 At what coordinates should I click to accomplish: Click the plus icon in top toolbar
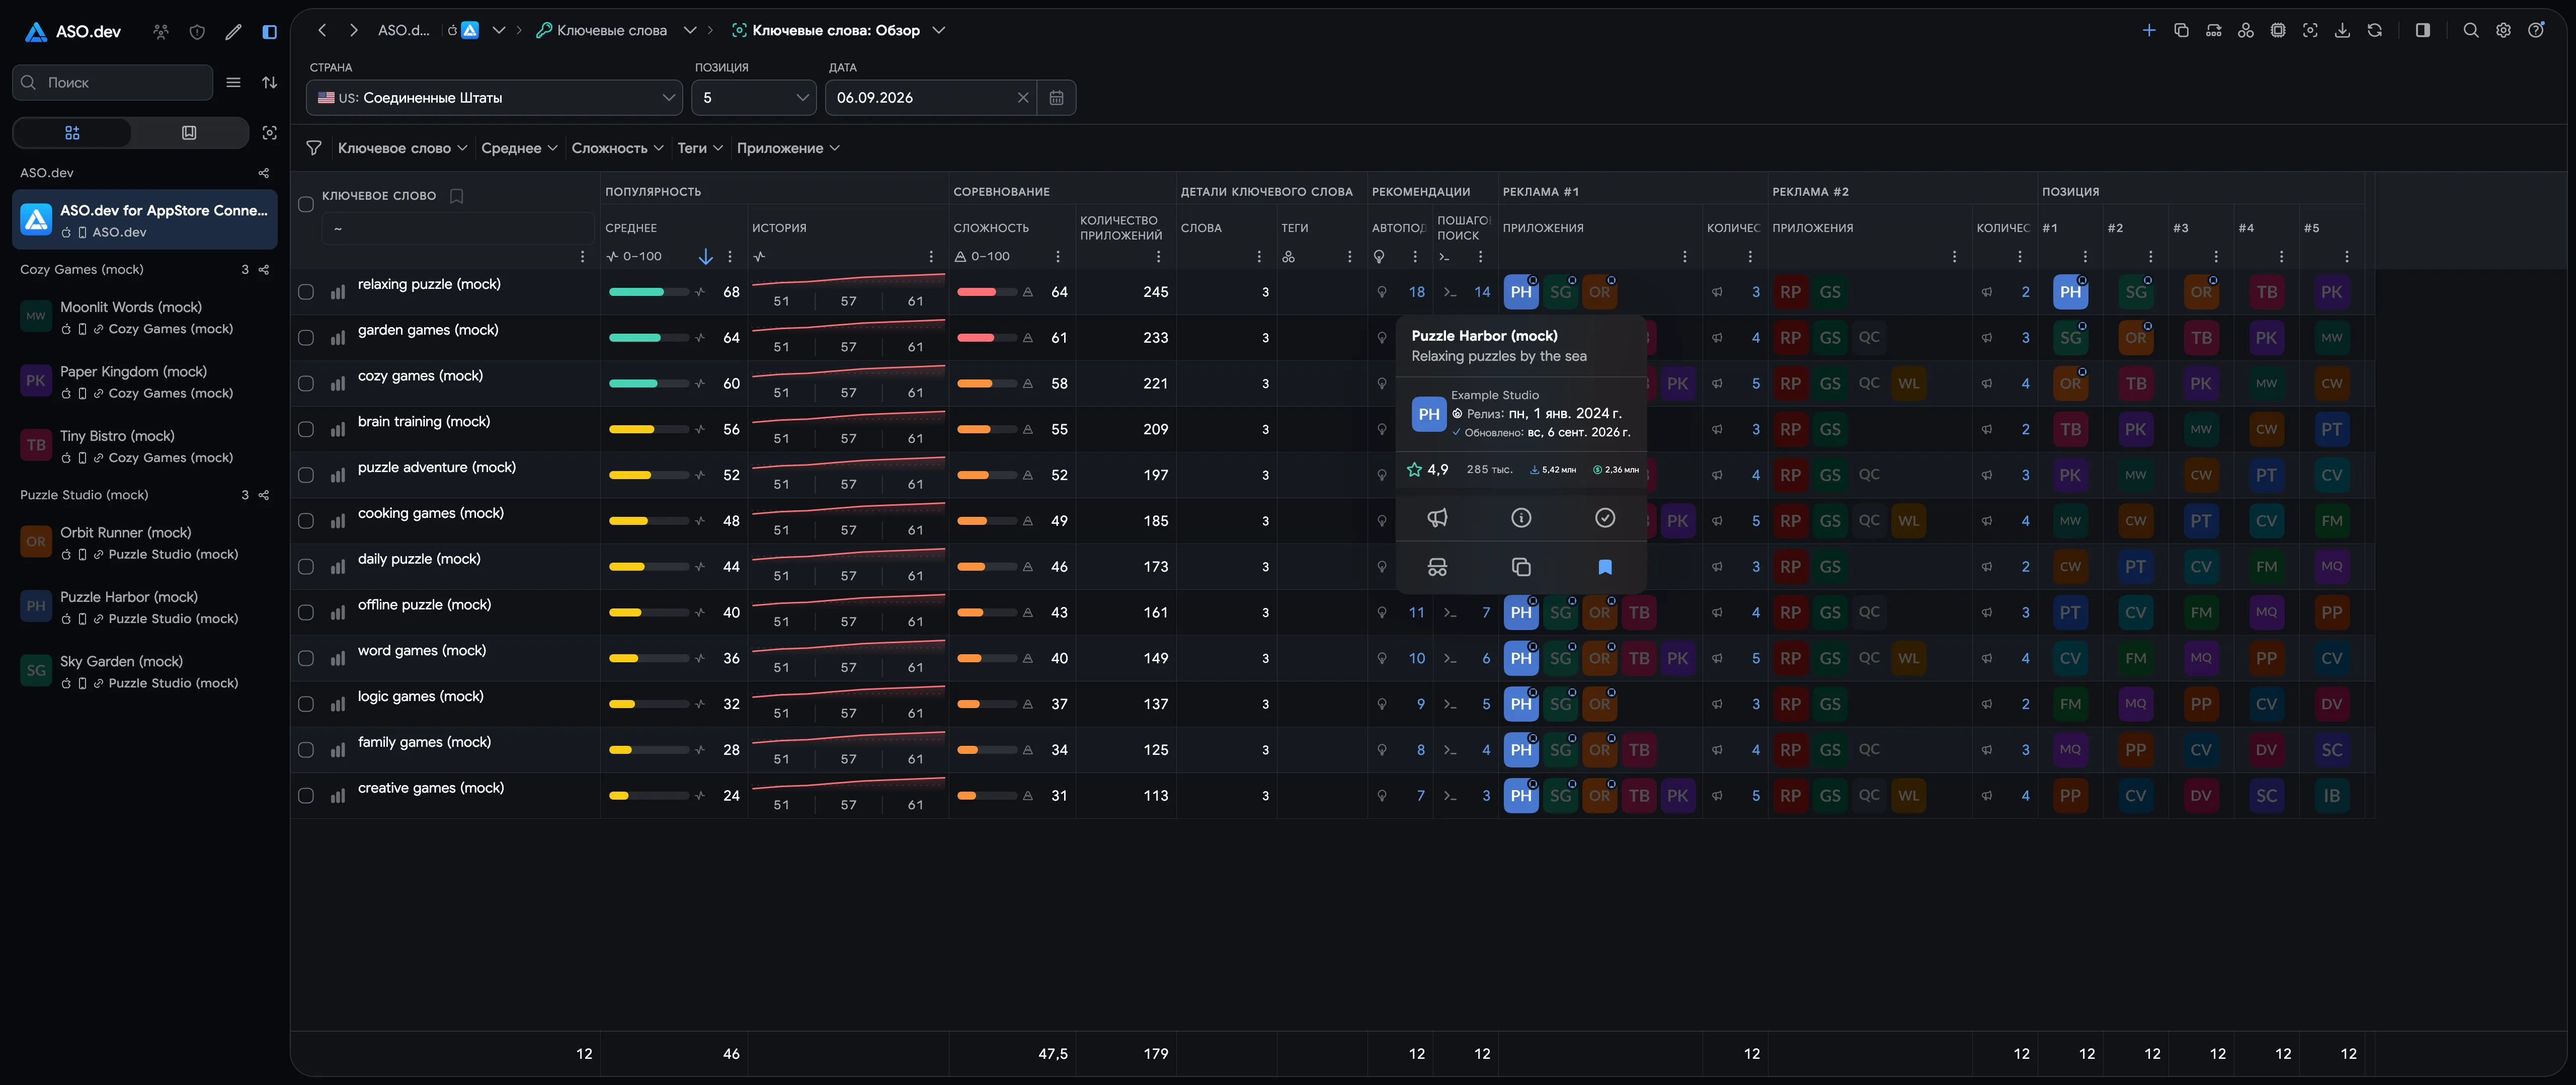click(2149, 30)
